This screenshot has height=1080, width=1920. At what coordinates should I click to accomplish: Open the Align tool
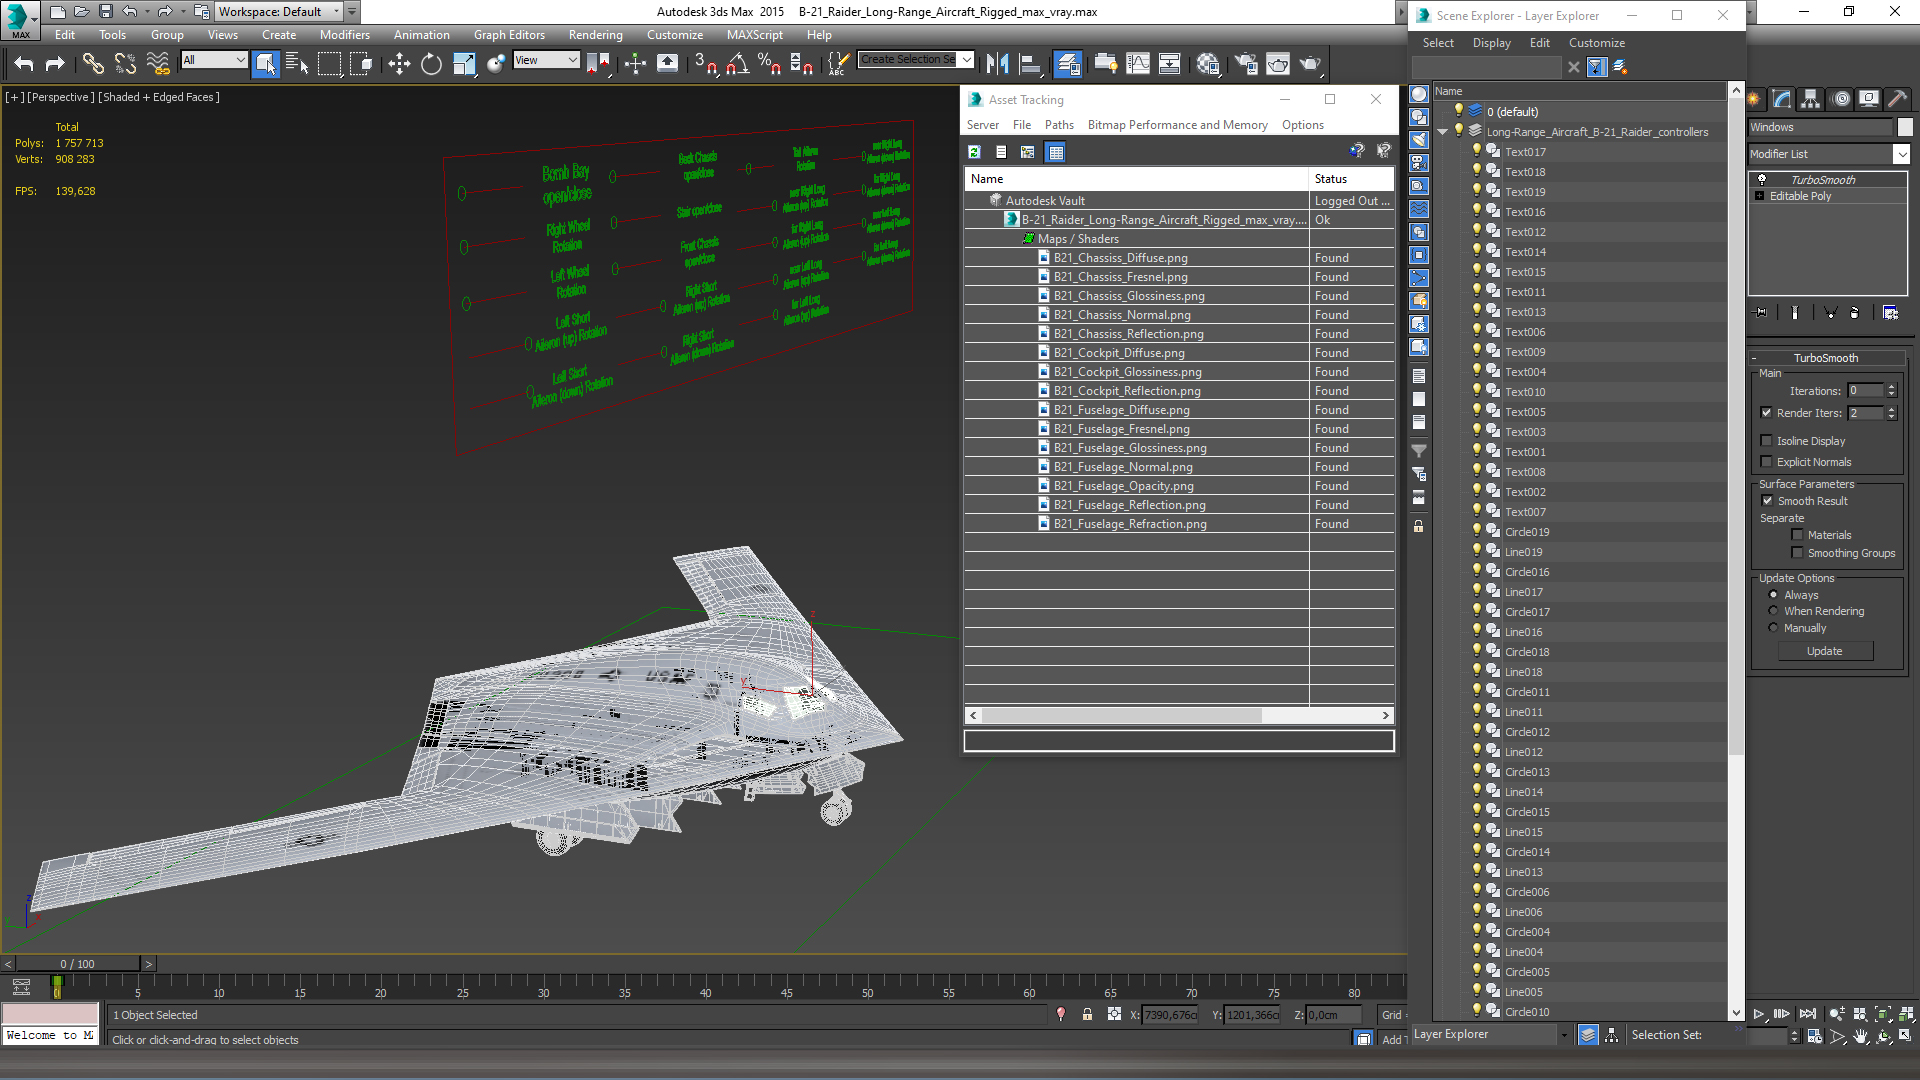click(x=1029, y=64)
